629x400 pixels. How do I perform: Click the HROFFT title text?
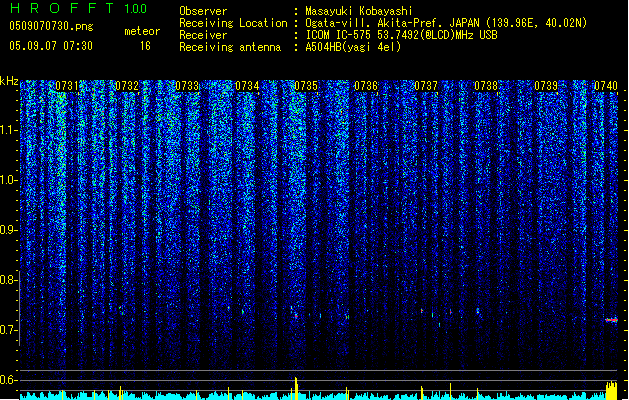click(x=62, y=8)
